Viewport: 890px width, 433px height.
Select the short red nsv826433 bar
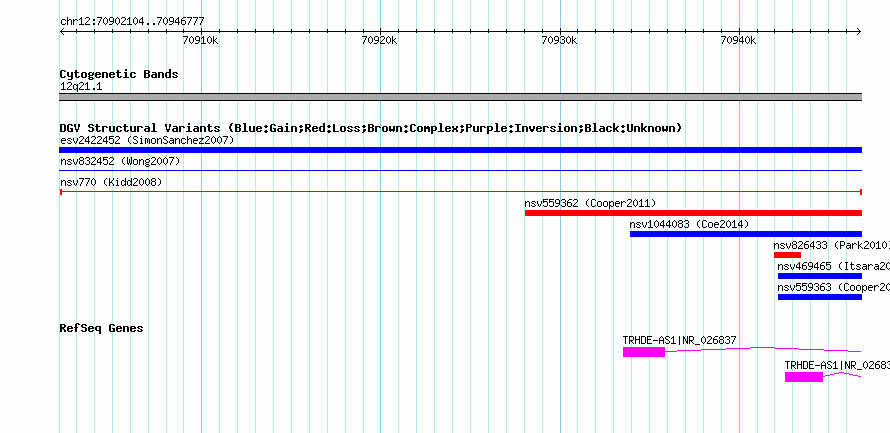tap(787, 255)
